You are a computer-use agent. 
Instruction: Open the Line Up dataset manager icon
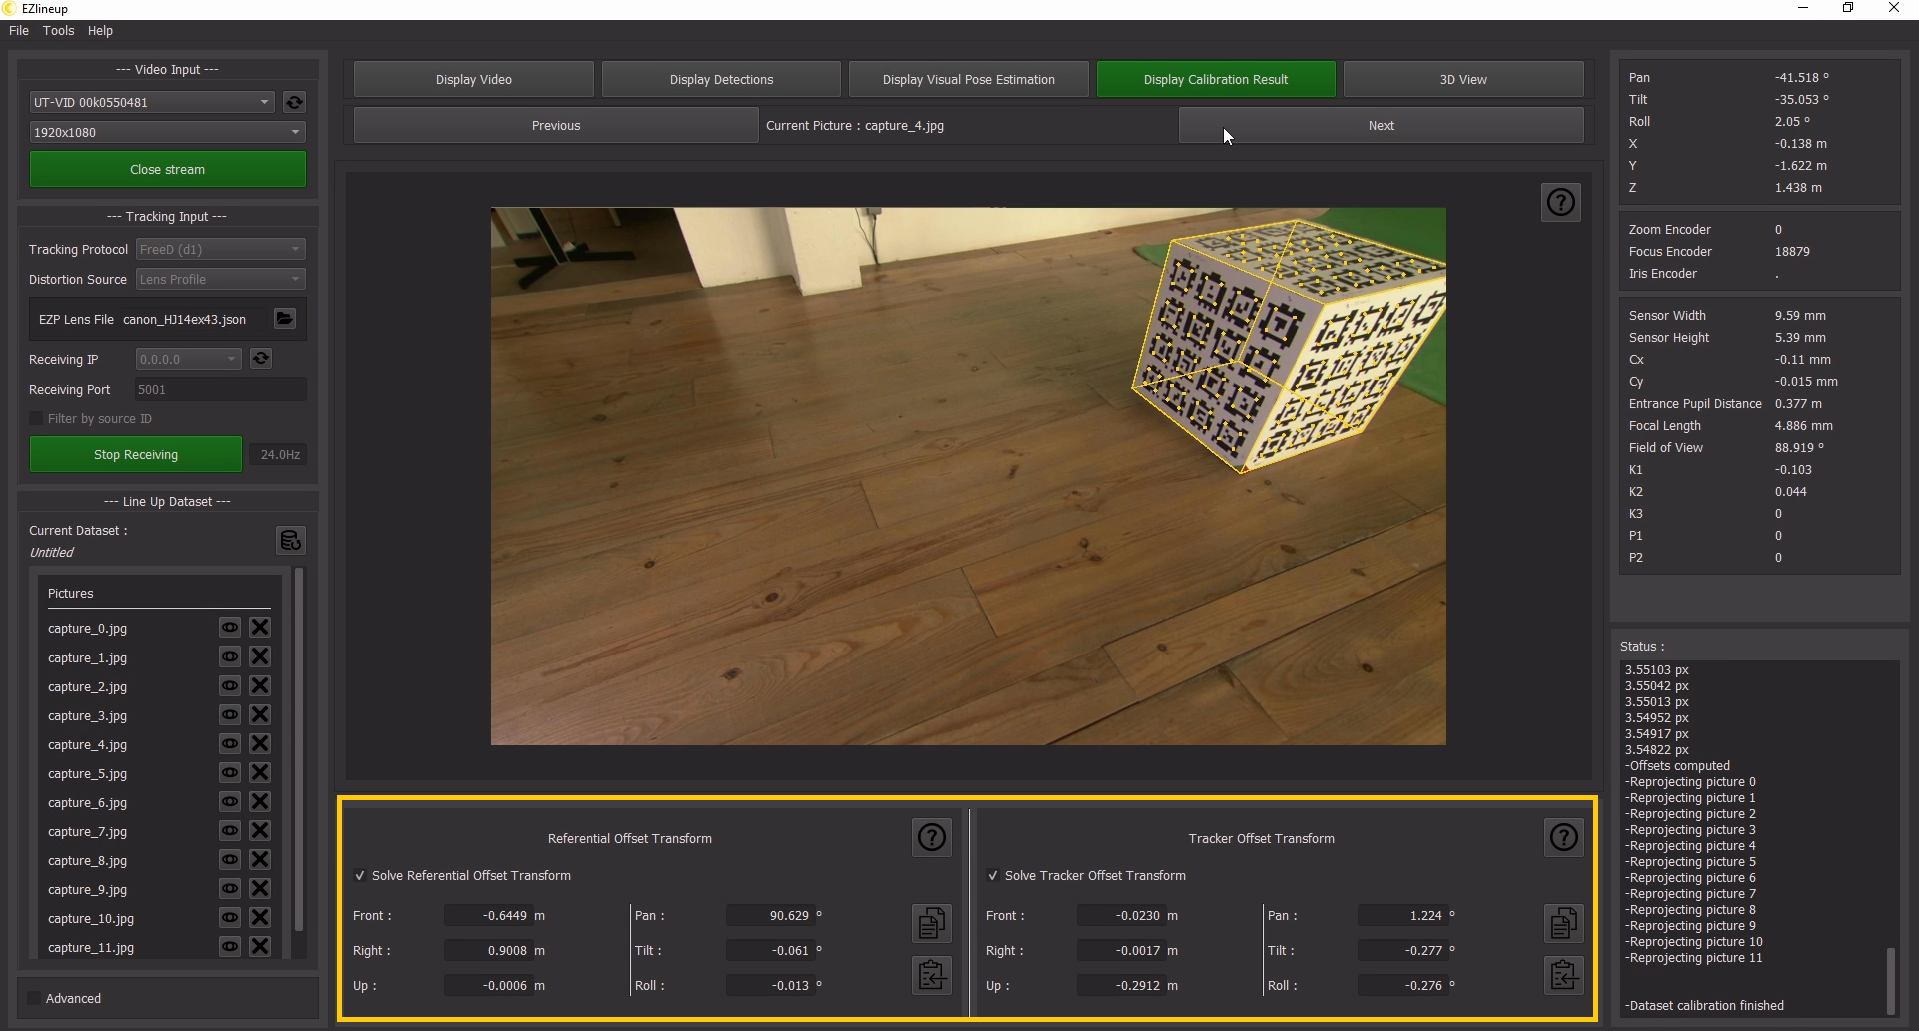tap(290, 541)
